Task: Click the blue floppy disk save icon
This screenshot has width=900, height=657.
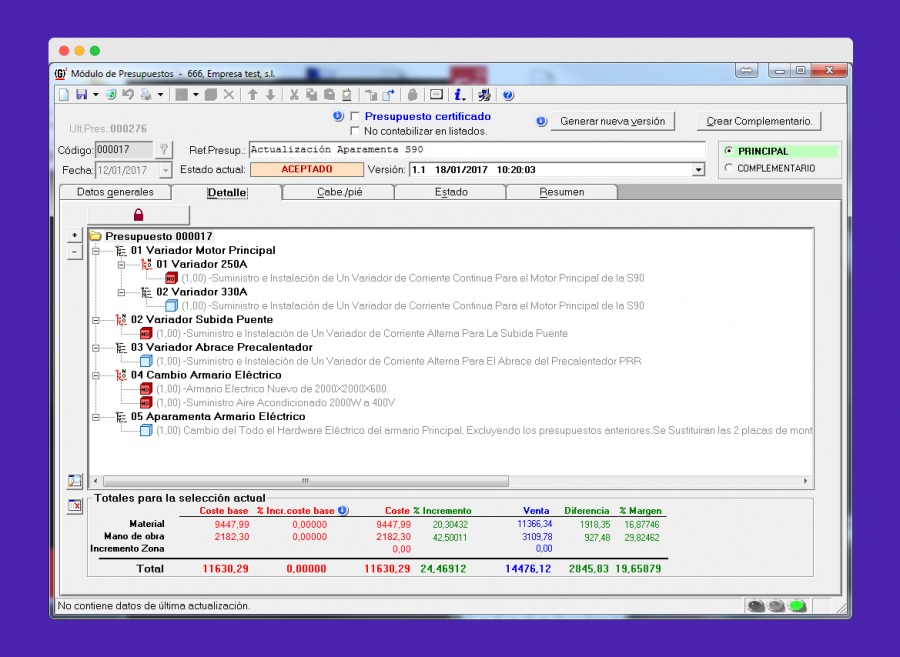Action: pyautogui.click(x=82, y=95)
